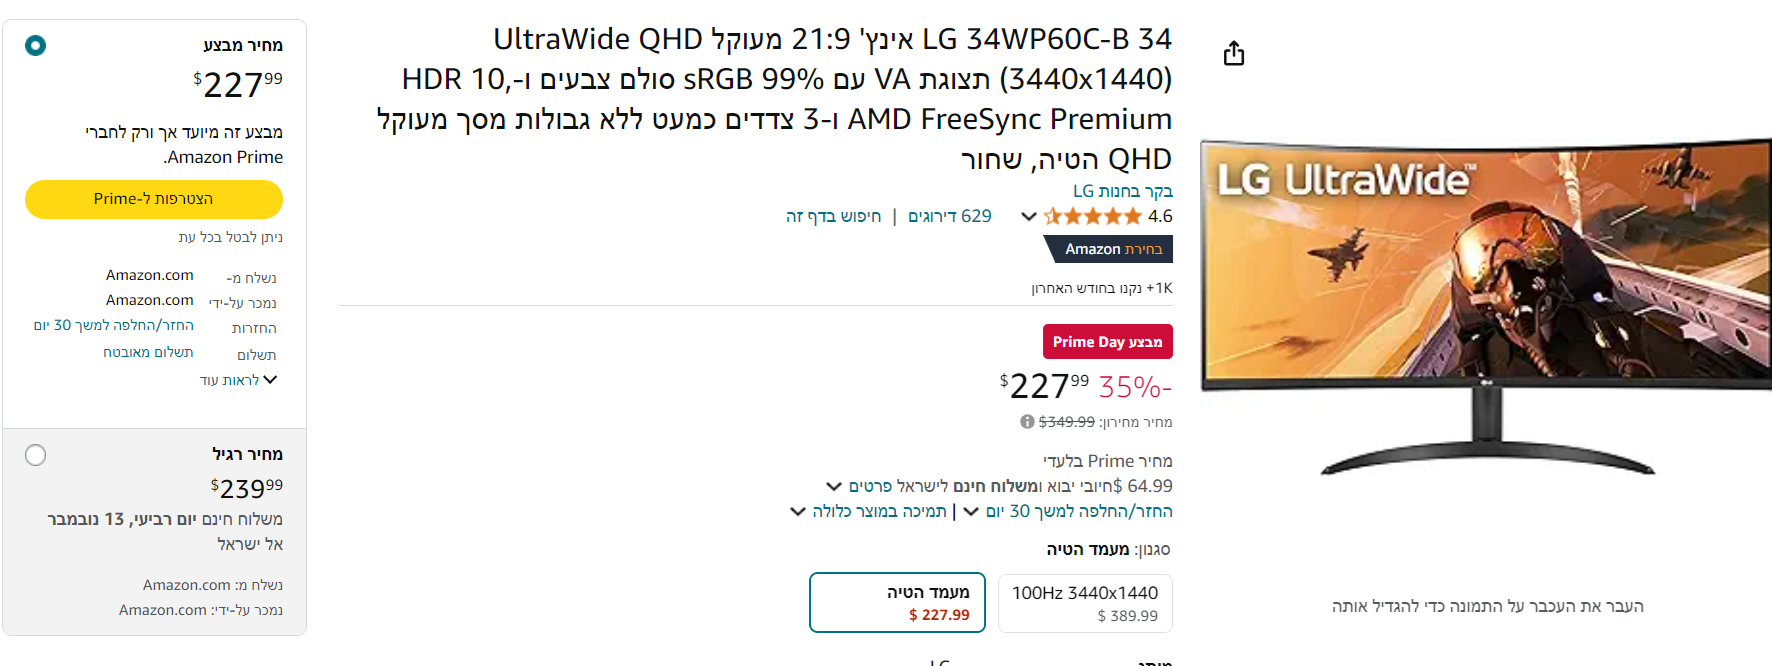Click the orange star rating icons

coord(1092,215)
